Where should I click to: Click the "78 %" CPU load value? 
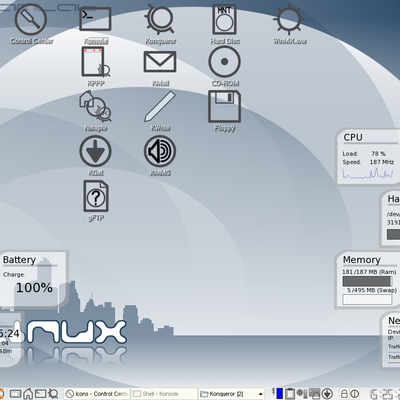pyautogui.click(x=378, y=154)
